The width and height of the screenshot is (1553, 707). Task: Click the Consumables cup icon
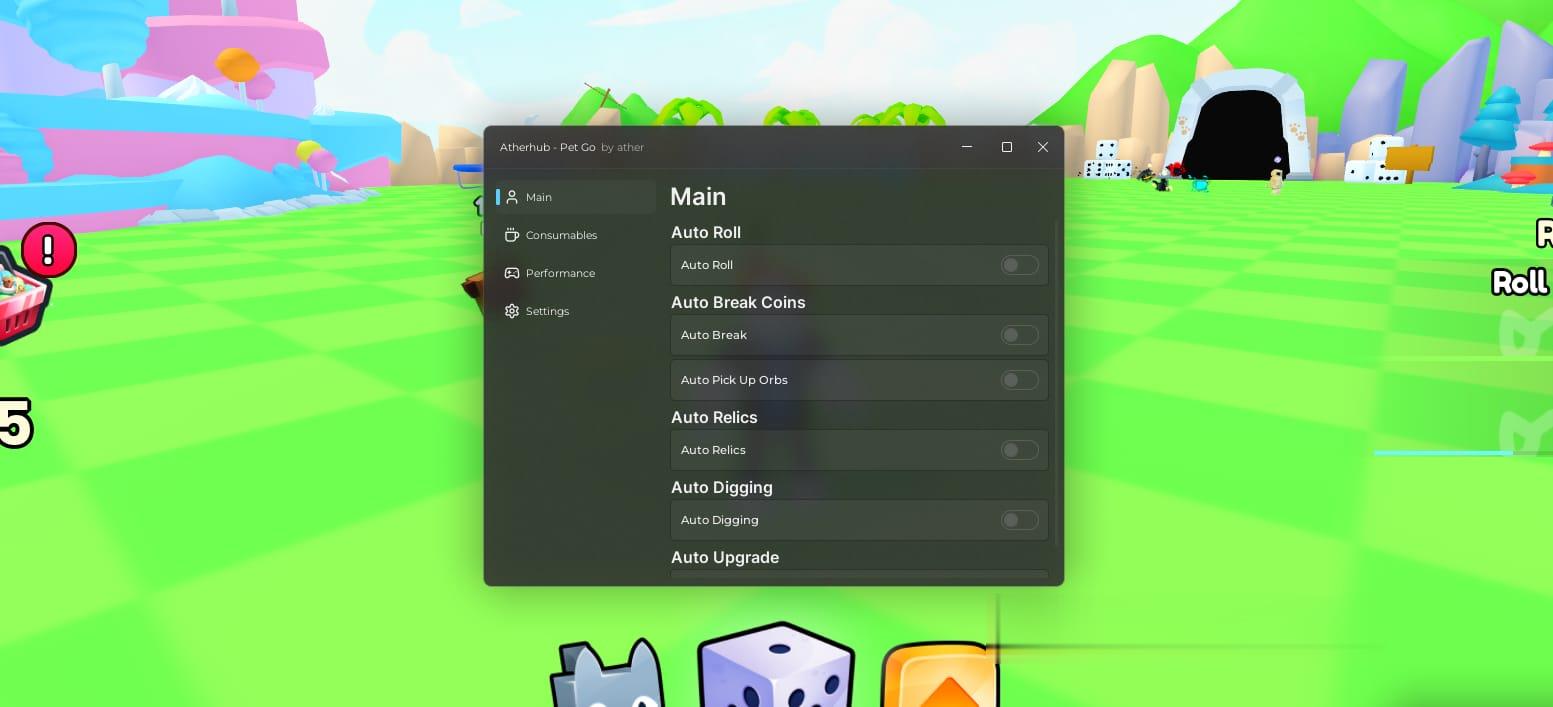click(x=512, y=235)
